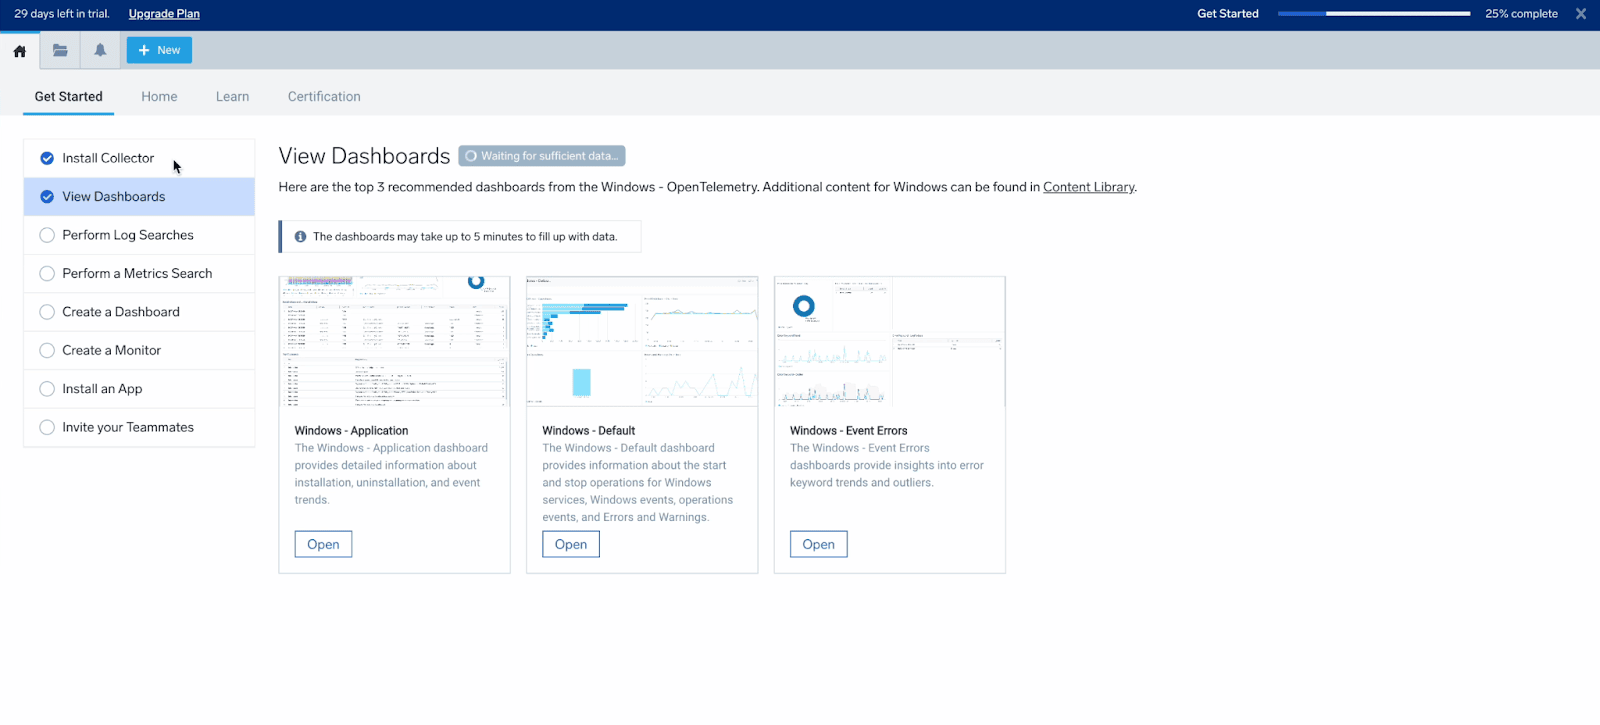Image resolution: width=1600 pixels, height=725 pixels.
Task: Click the Windows - Event Errors card title
Action: [849, 431]
